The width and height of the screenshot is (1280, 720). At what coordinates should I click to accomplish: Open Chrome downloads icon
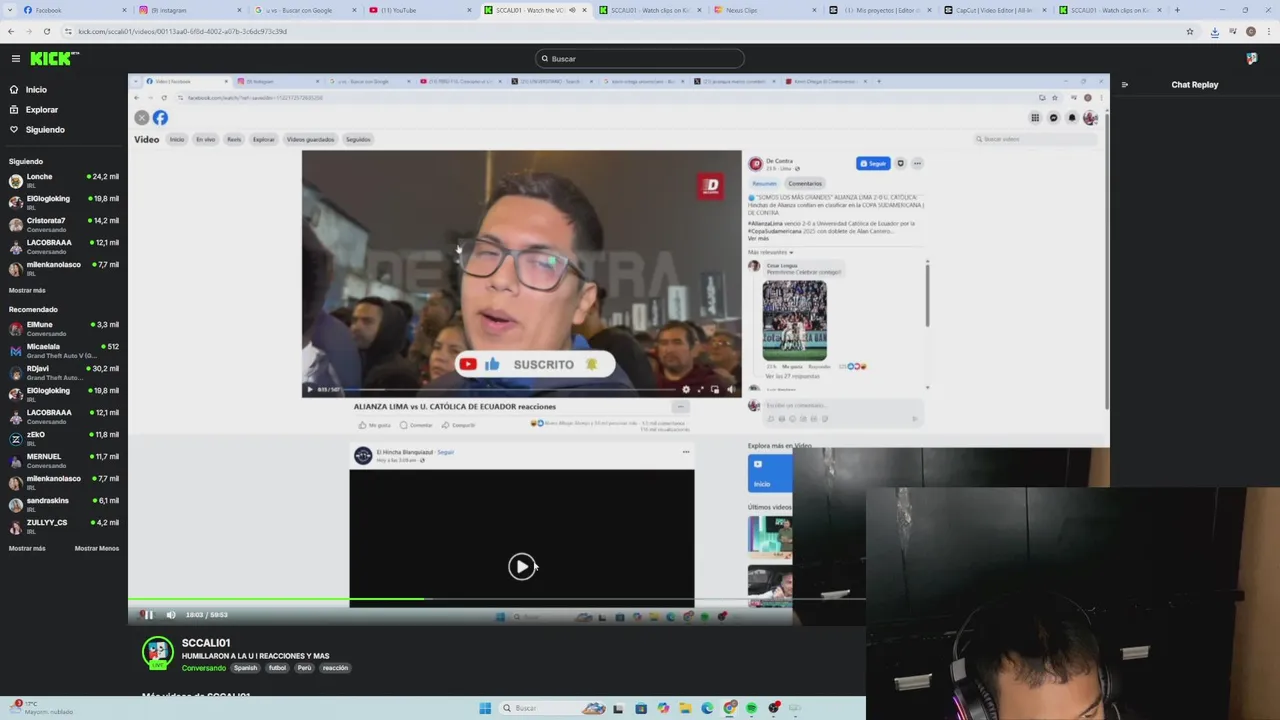pyautogui.click(x=1215, y=31)
